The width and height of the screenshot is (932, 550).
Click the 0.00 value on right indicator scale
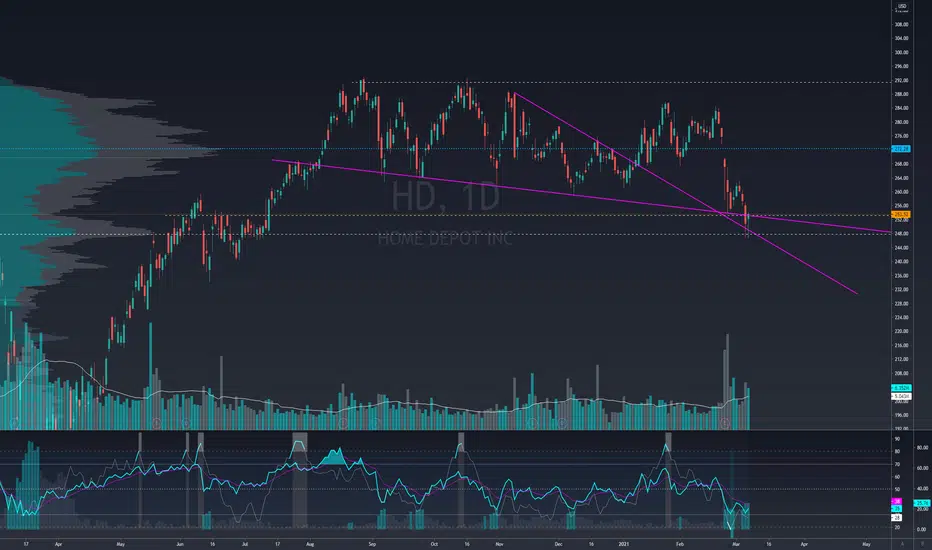tap(922, 529)
